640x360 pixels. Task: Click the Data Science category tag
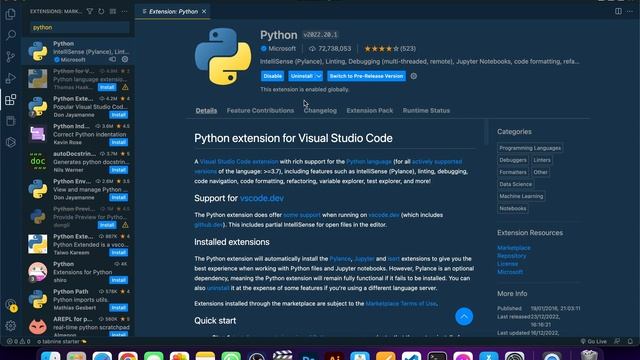pyautogui.click(x=516, y=184)
